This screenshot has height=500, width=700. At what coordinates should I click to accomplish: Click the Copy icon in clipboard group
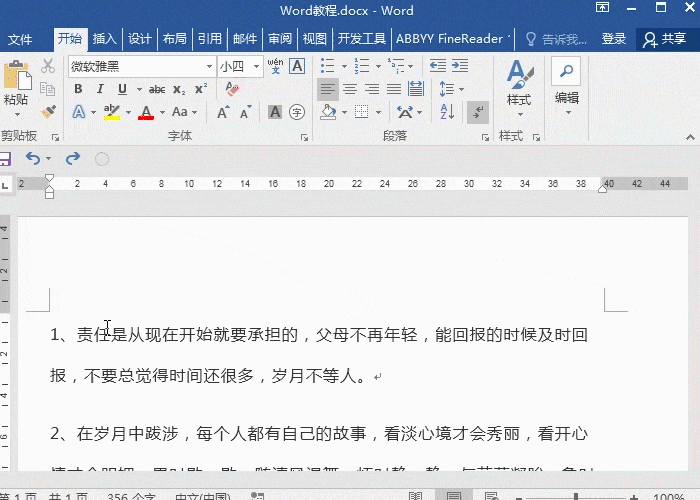click(47, 89)
